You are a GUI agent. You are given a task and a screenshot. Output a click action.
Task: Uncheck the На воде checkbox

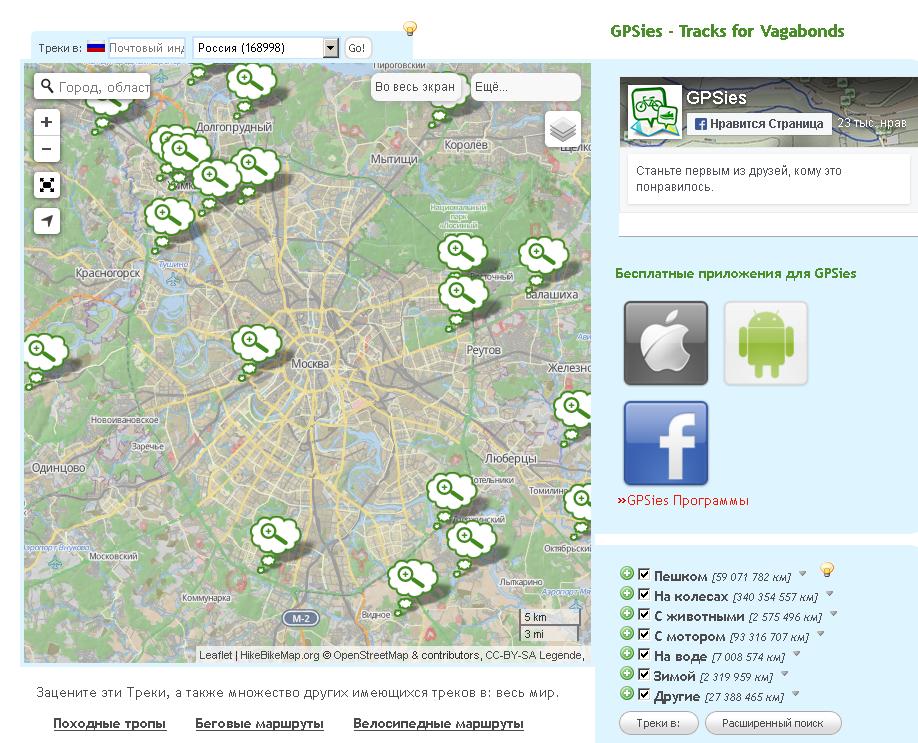(644, 654)
